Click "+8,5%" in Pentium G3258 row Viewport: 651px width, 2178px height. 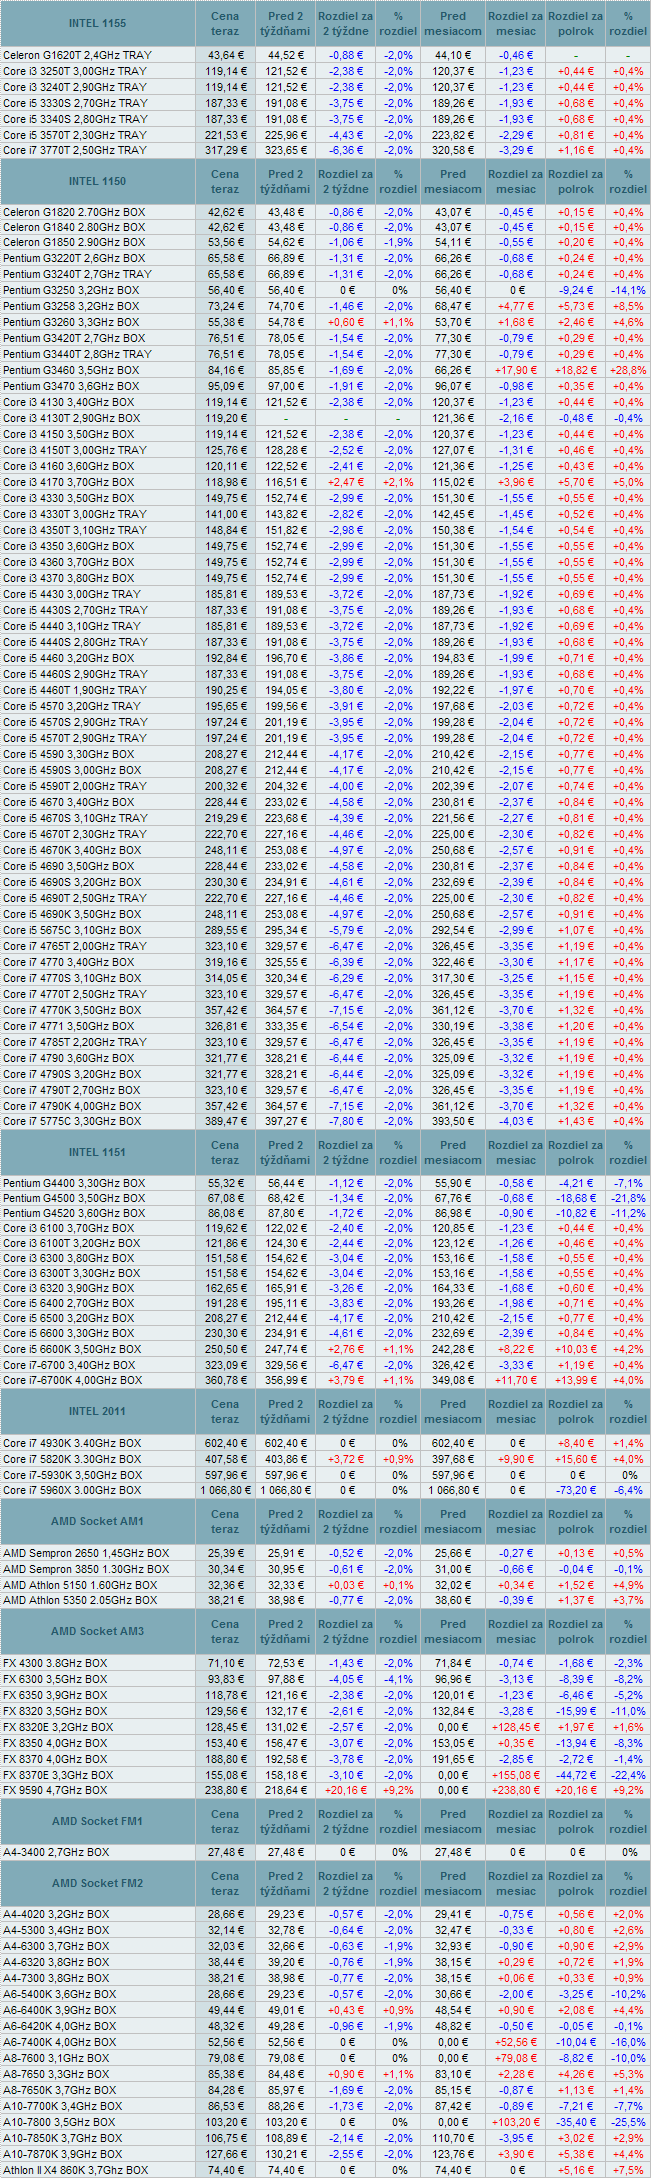[628, 306]
